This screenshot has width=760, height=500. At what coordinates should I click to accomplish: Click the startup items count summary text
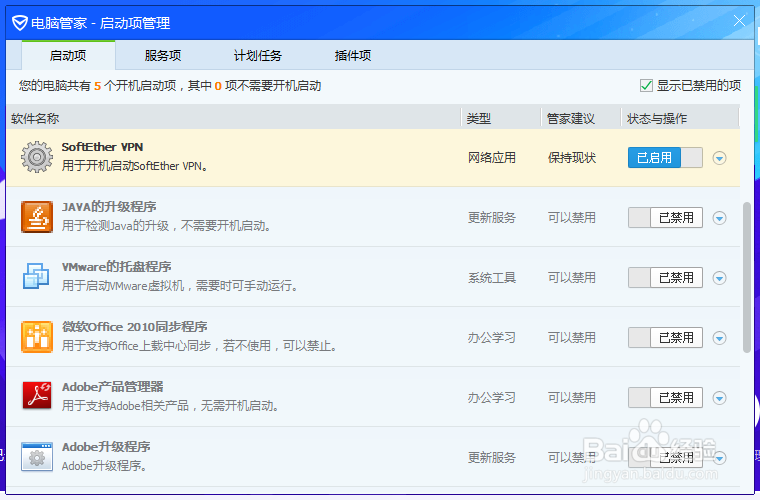pos(170,86)
